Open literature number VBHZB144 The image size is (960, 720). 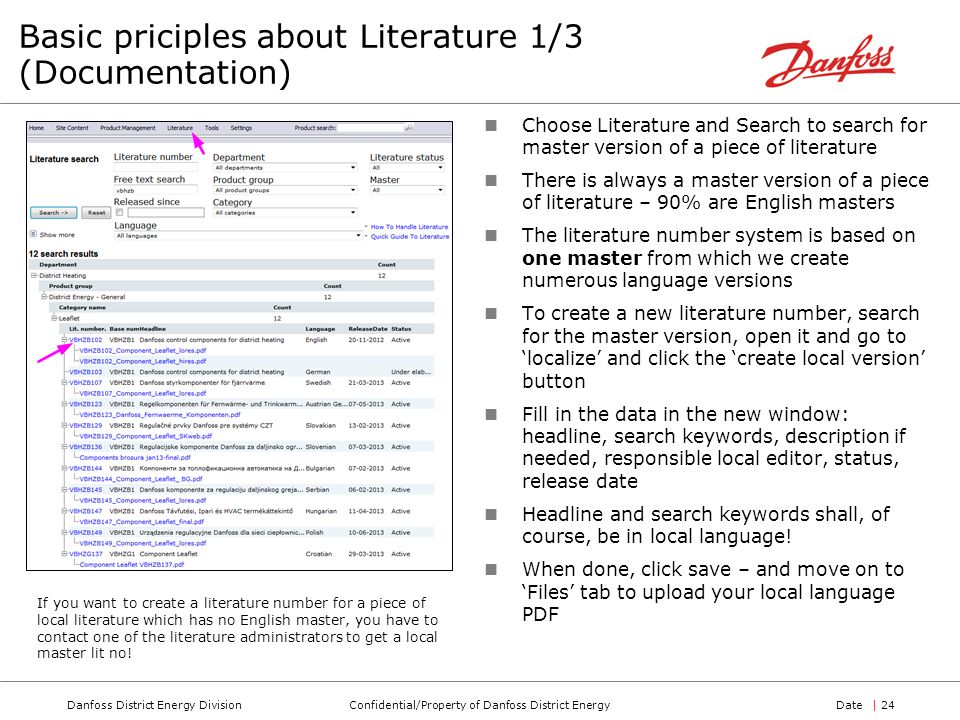(86, 468)
